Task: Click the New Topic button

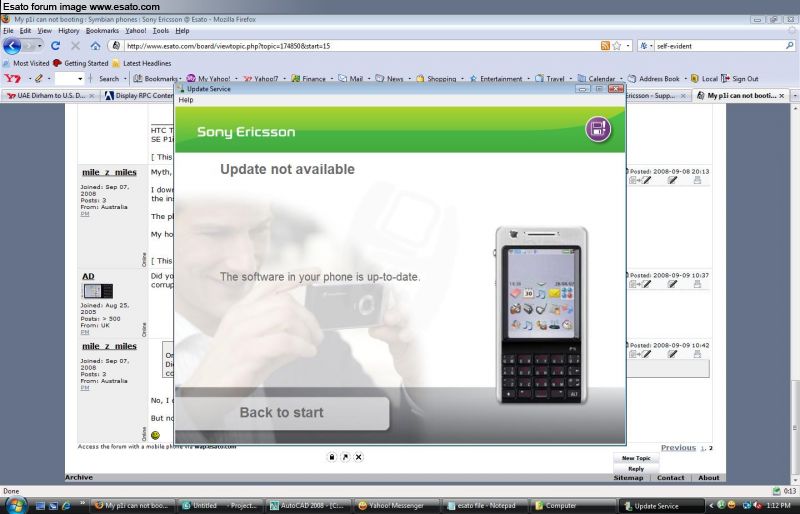Action: [x=636, y=458]
